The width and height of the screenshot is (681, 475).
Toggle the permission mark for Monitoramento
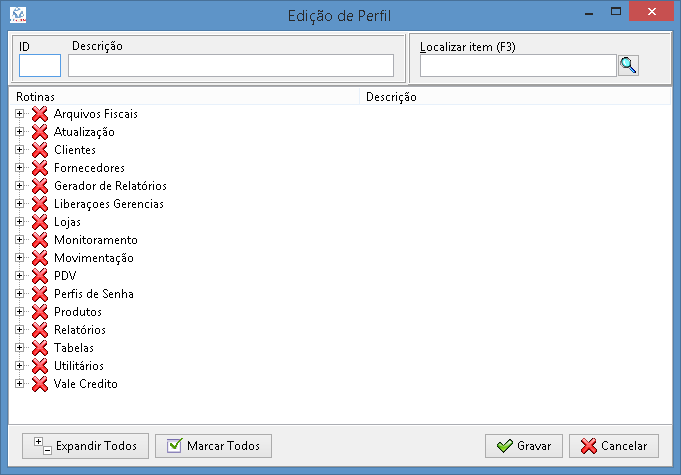(40, 240)
